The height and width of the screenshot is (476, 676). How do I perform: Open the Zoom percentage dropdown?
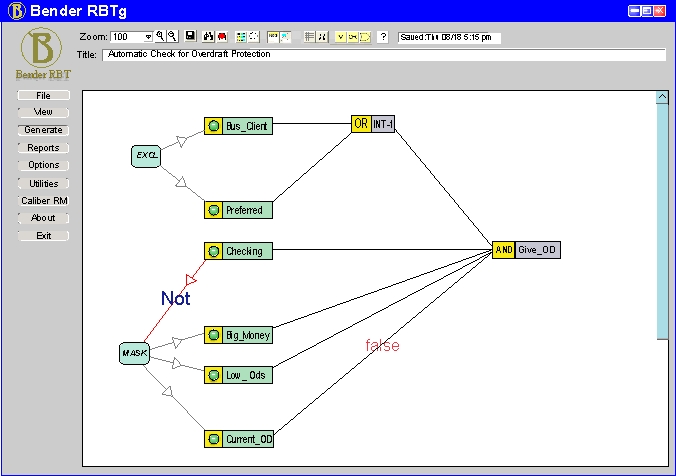[148, 37]
